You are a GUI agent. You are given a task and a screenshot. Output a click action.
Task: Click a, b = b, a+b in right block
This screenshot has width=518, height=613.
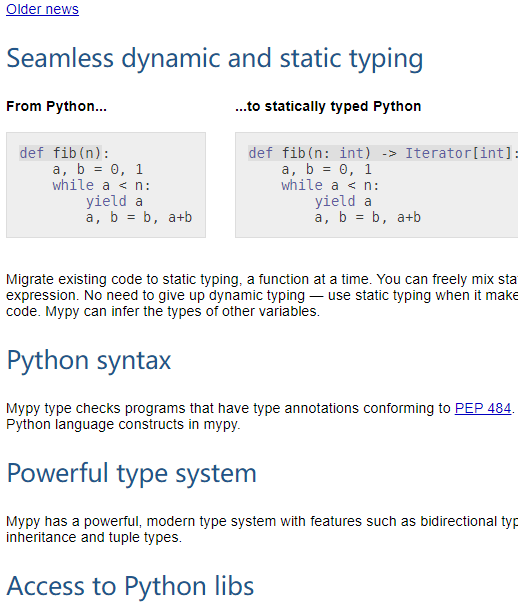(367, 217)
